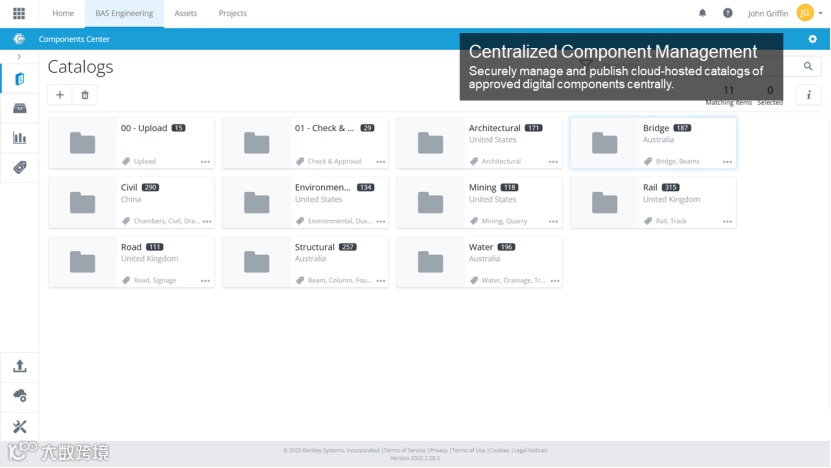Open the tags sidebar icon
This screenshot has width=831, height=468.
click(20, 167)
